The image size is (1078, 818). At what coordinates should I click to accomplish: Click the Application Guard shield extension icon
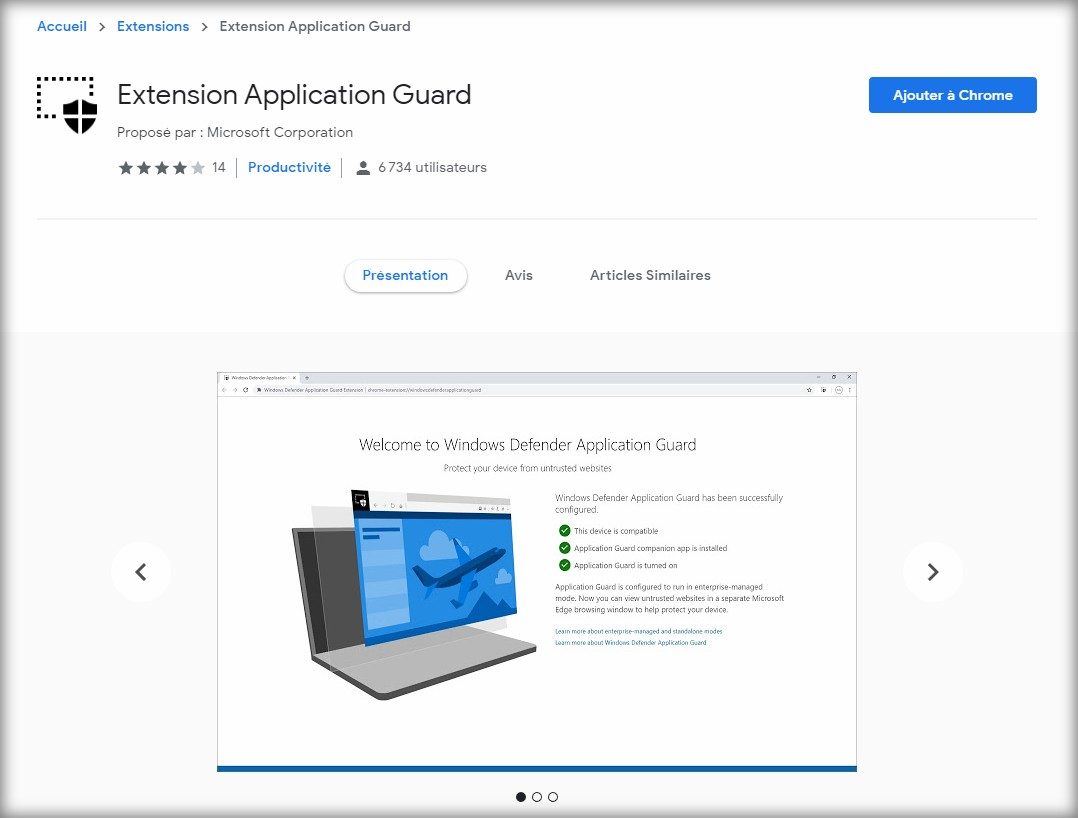pos(67,105)
